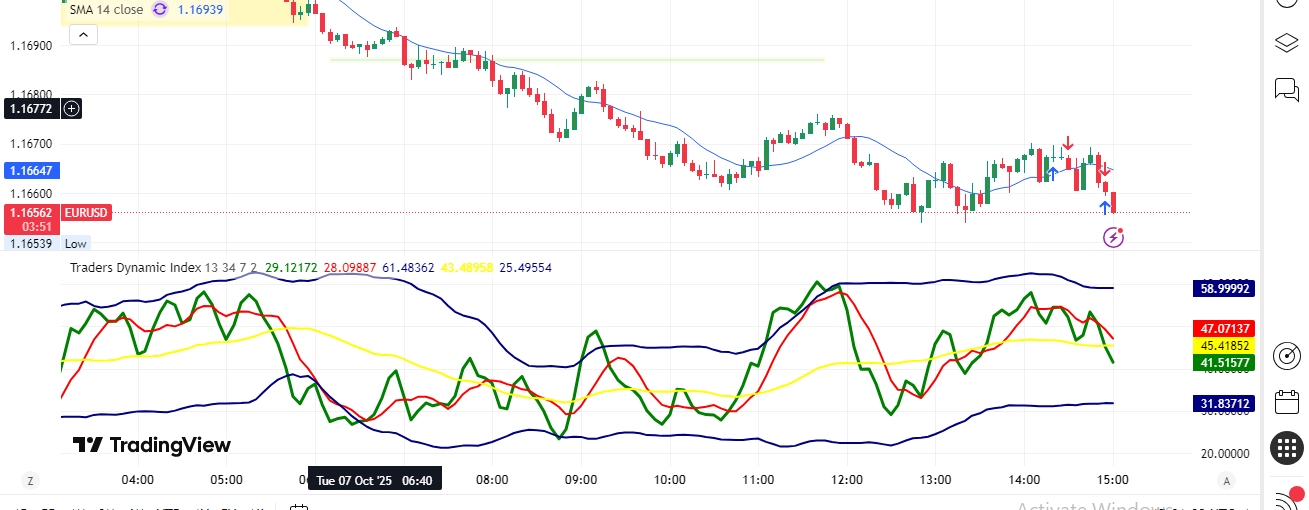Click the plus icon beside 1.16772 price
Screen dimensions: 1309x510
pyautogui.click(x=72, y=108)
